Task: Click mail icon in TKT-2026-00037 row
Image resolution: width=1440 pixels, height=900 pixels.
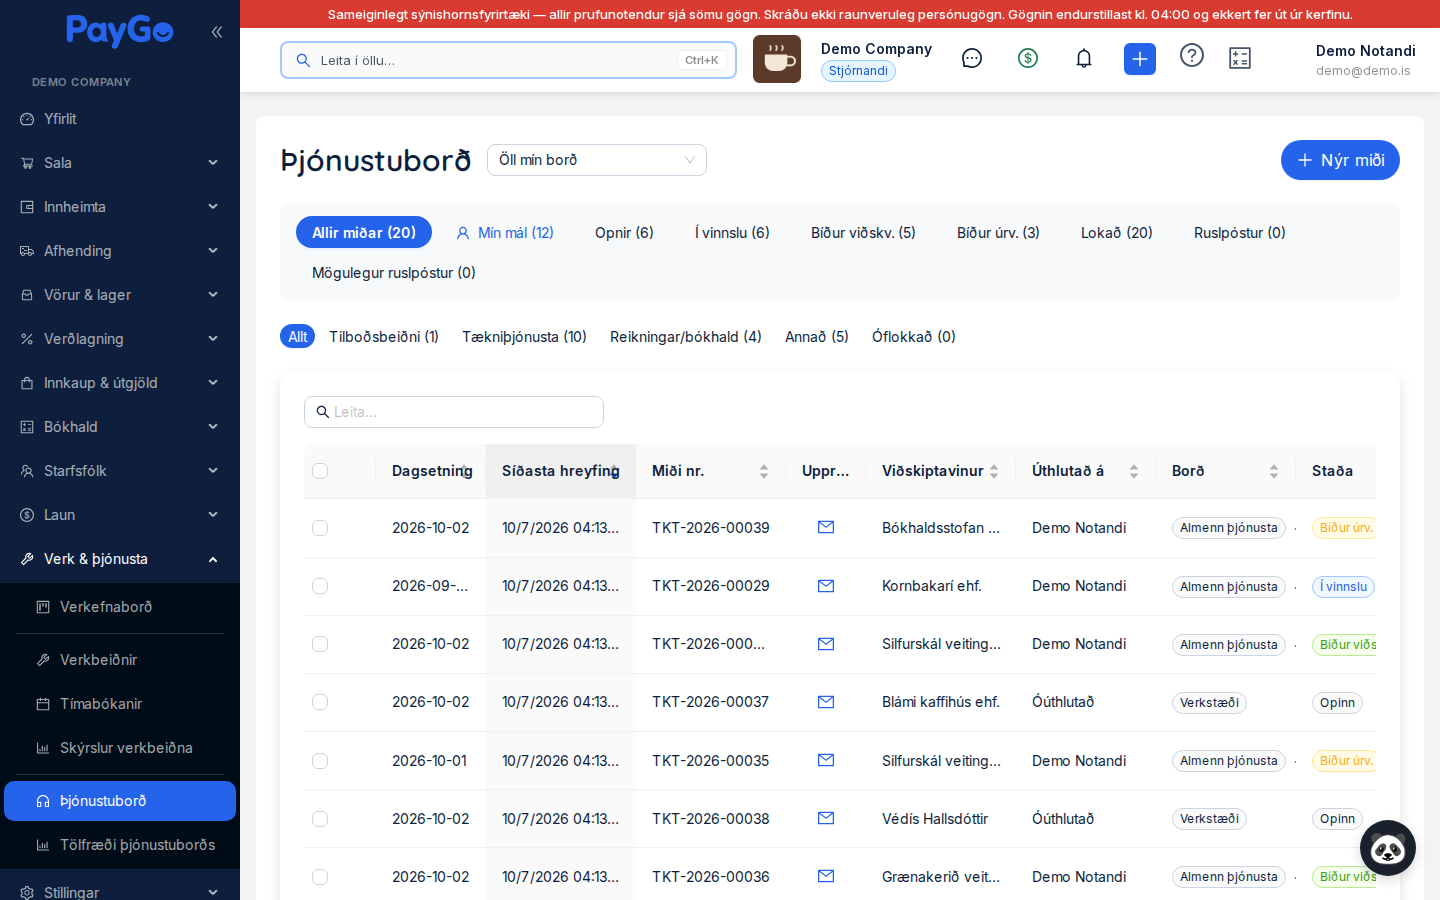Action: (826, 702)
